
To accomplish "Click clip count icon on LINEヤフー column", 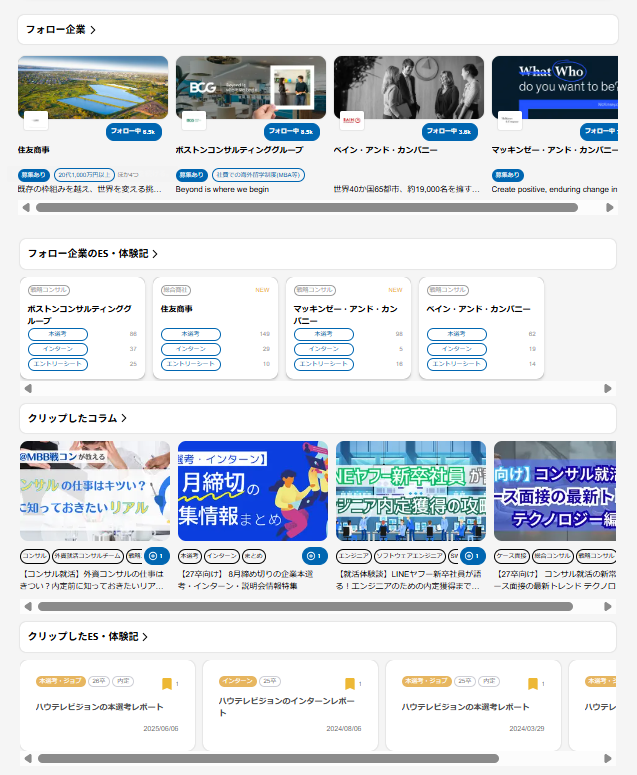I will pyautogui.click(x=473, y=556).
